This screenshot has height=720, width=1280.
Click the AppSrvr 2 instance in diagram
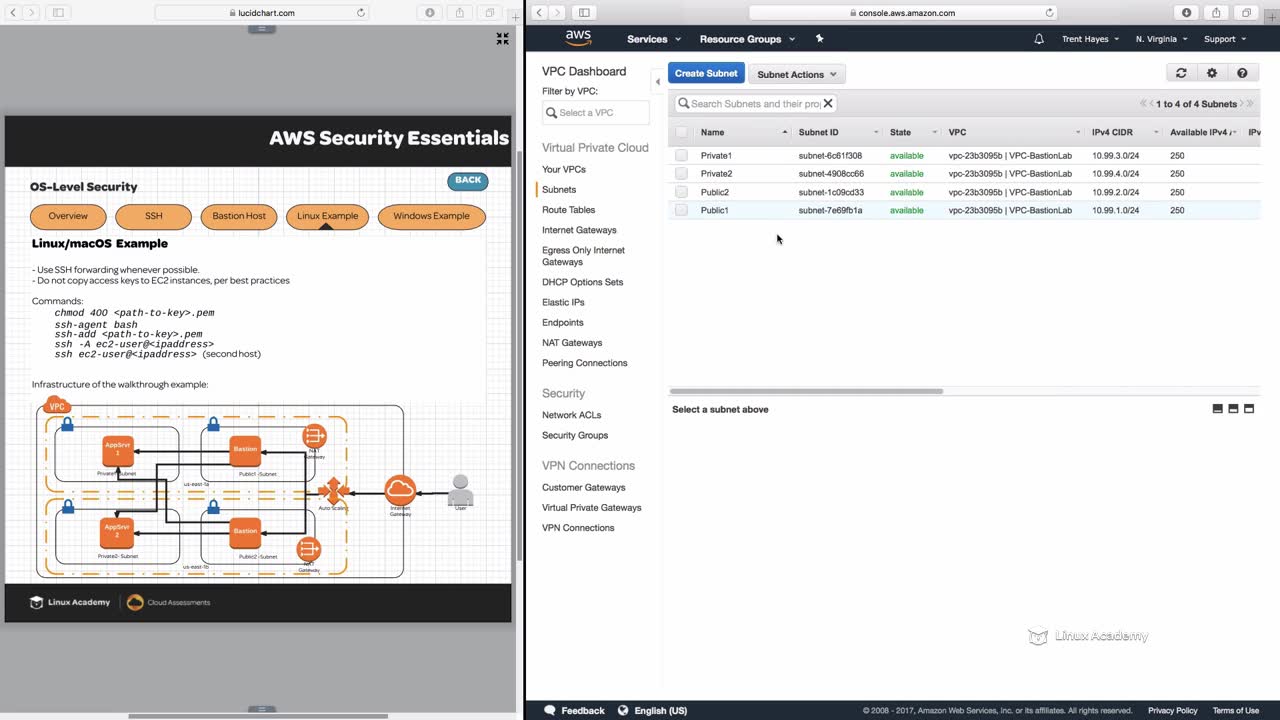point(117,532)
